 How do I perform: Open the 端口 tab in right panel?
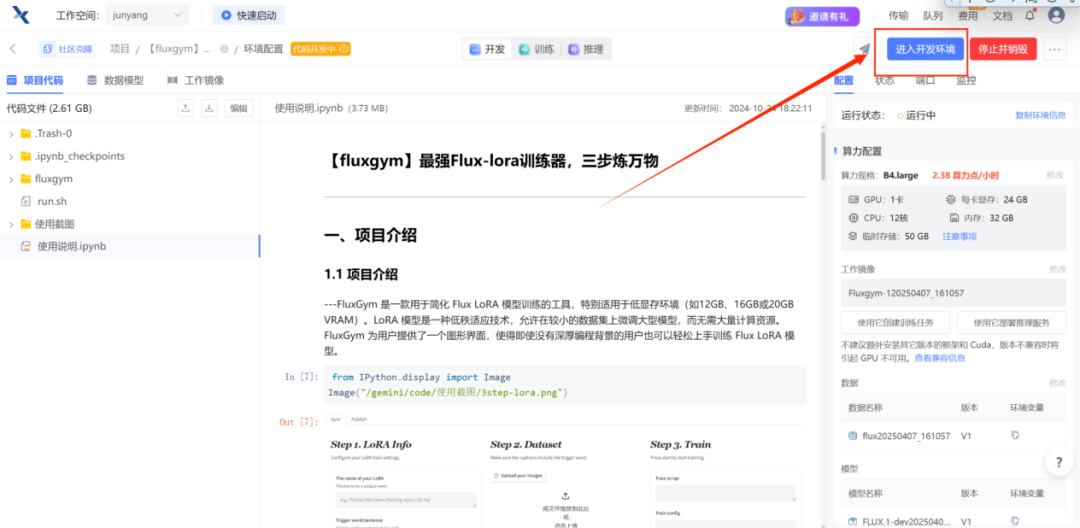point(925,80)
